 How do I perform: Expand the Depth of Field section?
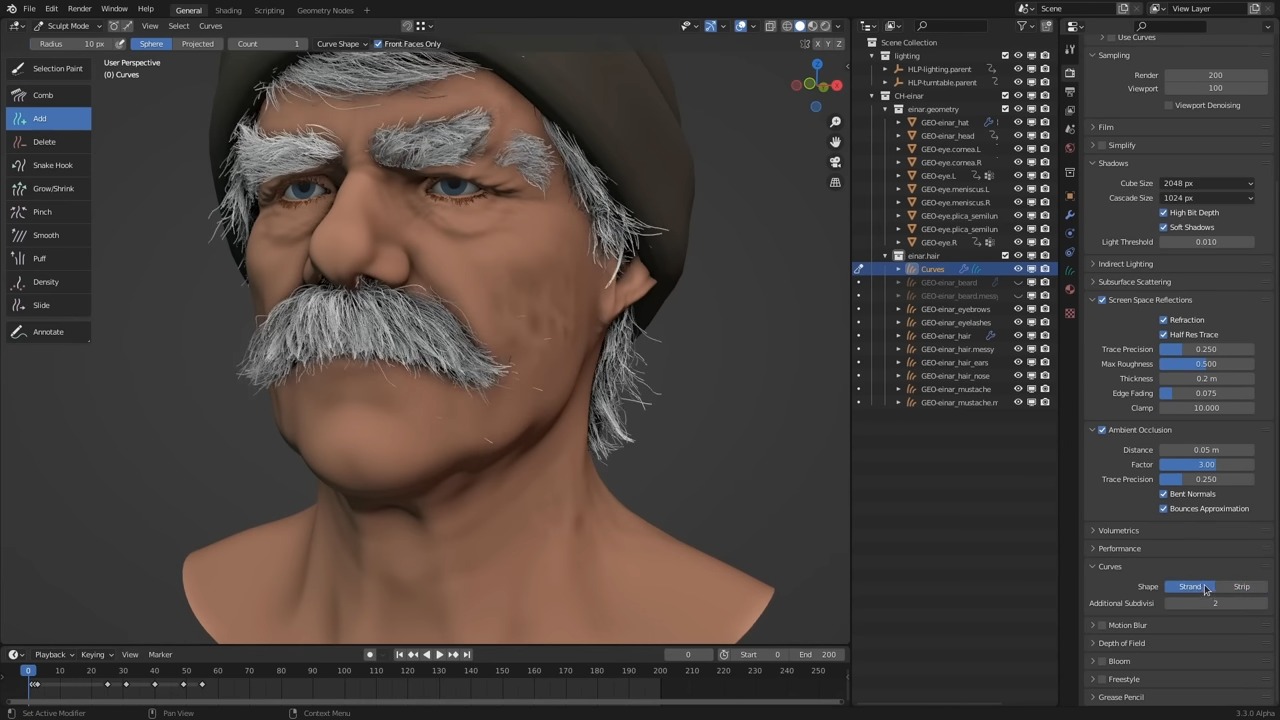point(1121,643)
